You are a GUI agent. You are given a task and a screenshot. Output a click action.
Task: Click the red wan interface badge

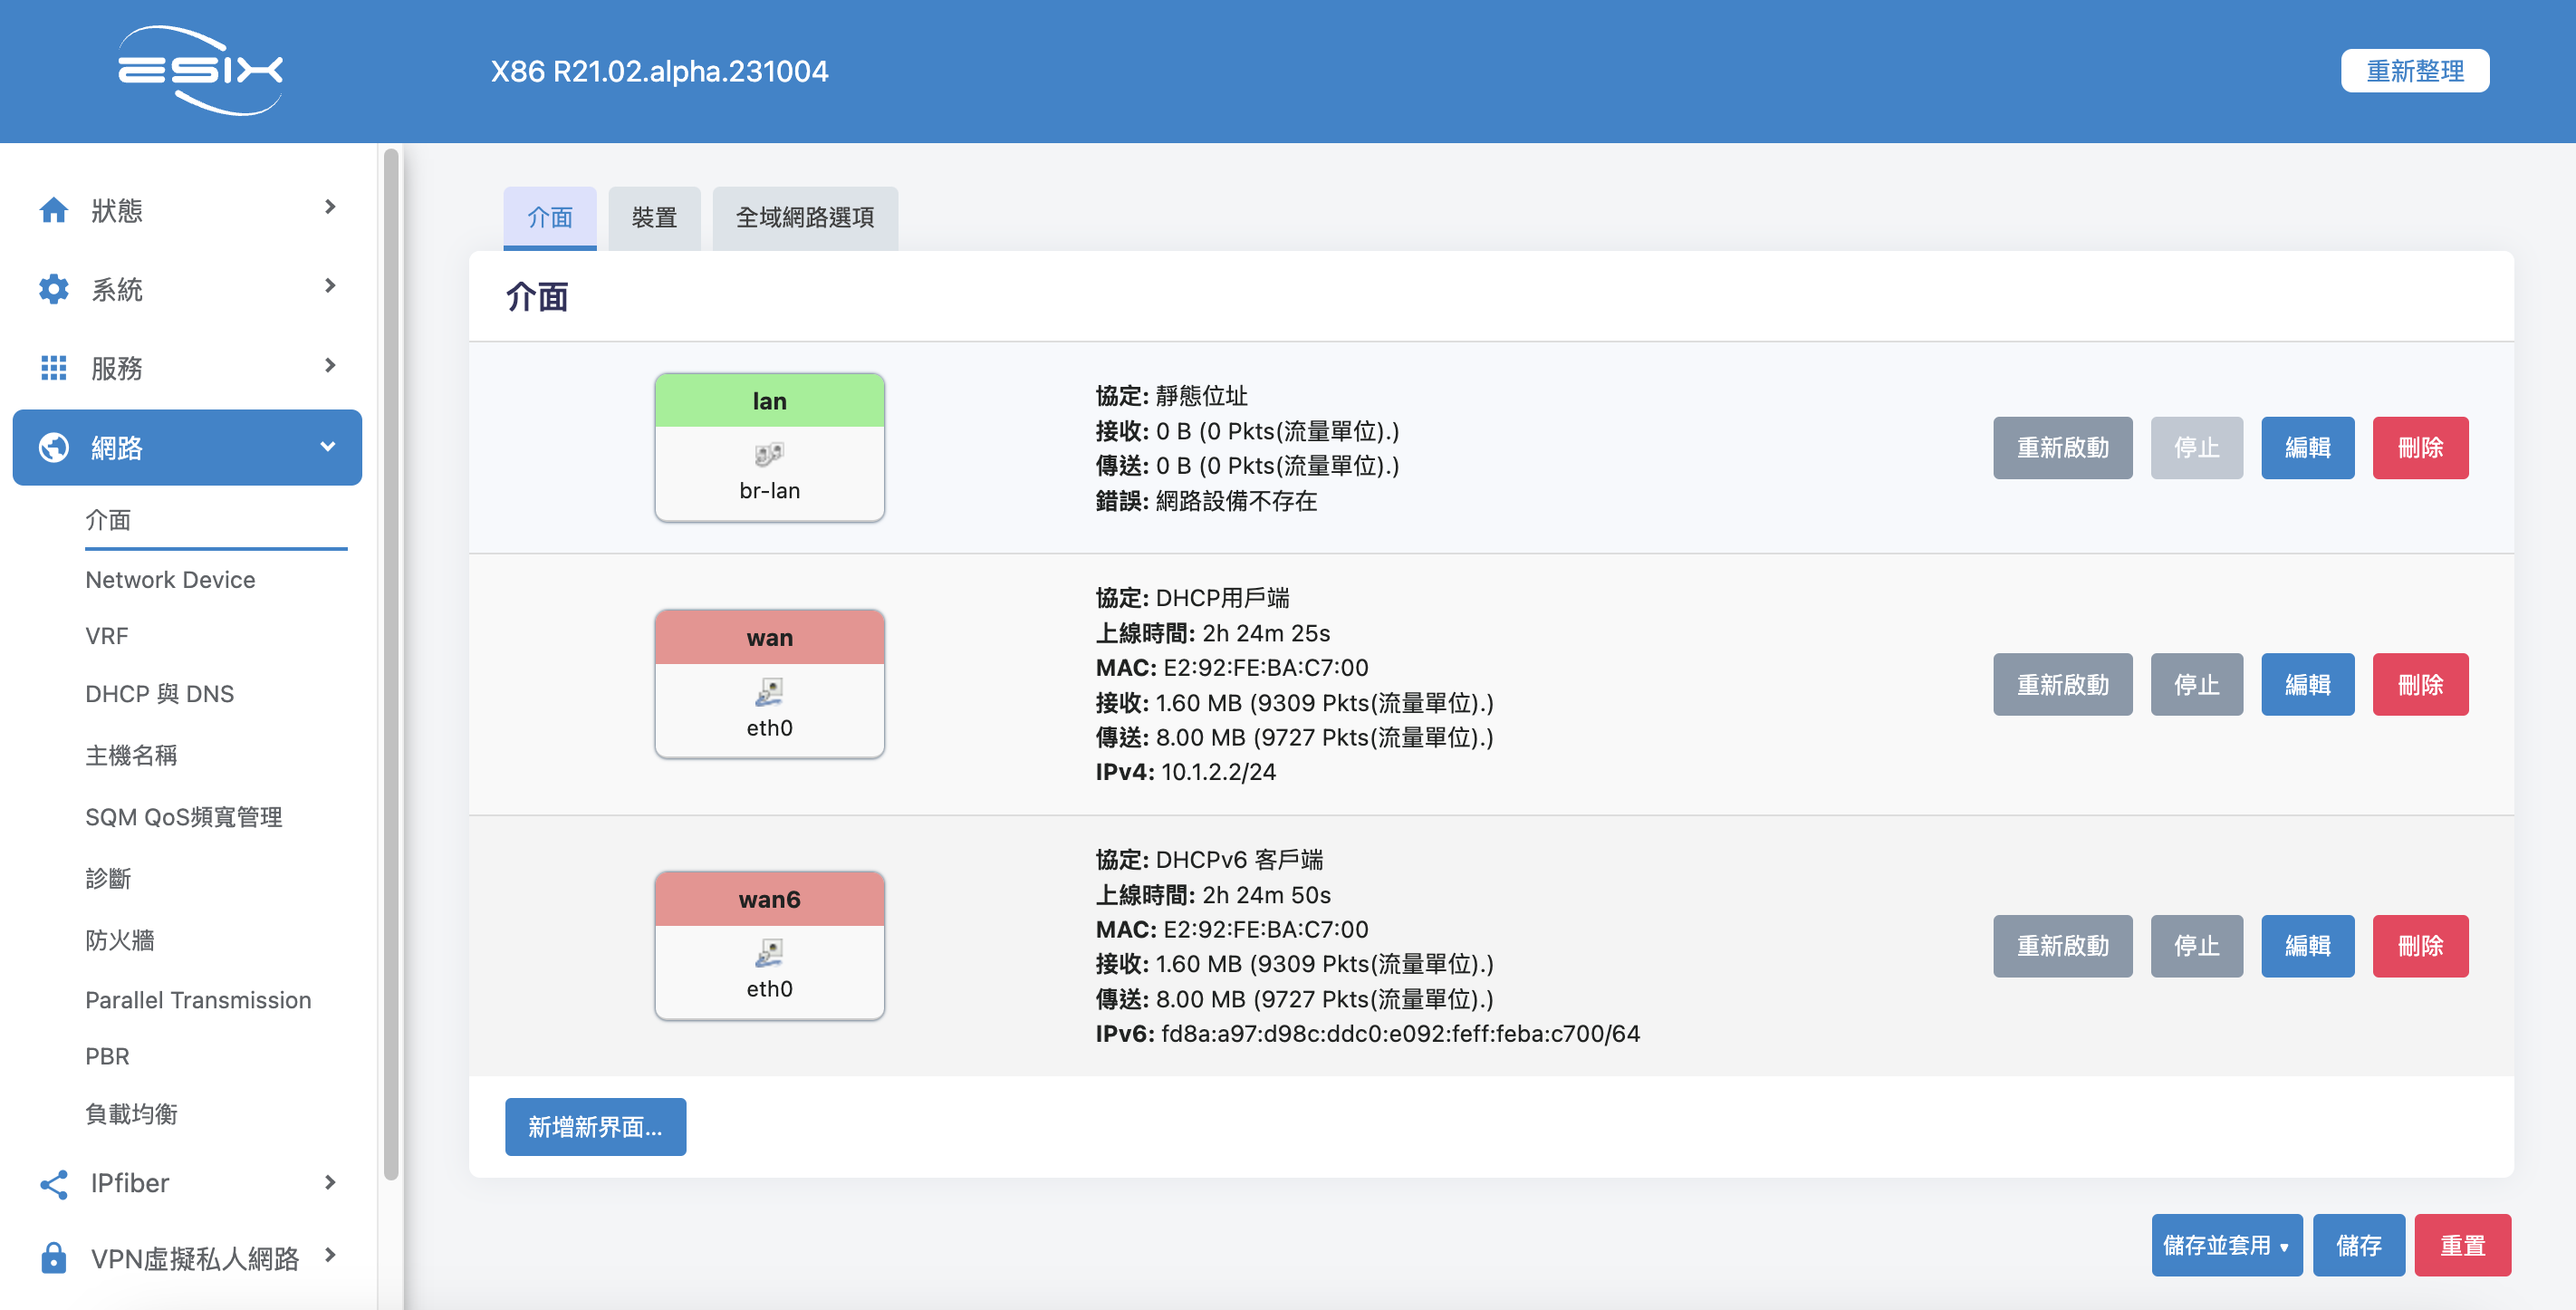769,638
